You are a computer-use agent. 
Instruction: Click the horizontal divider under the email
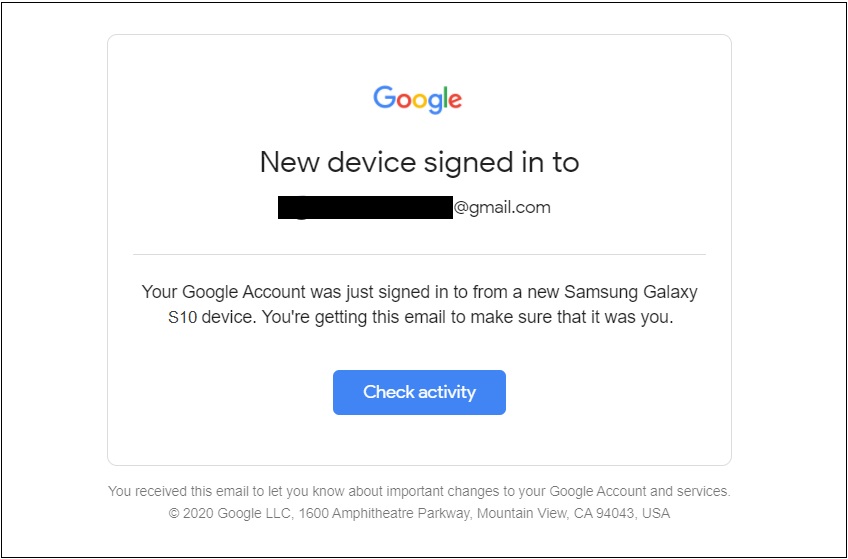pyautogui.click(x=419, y=254)
